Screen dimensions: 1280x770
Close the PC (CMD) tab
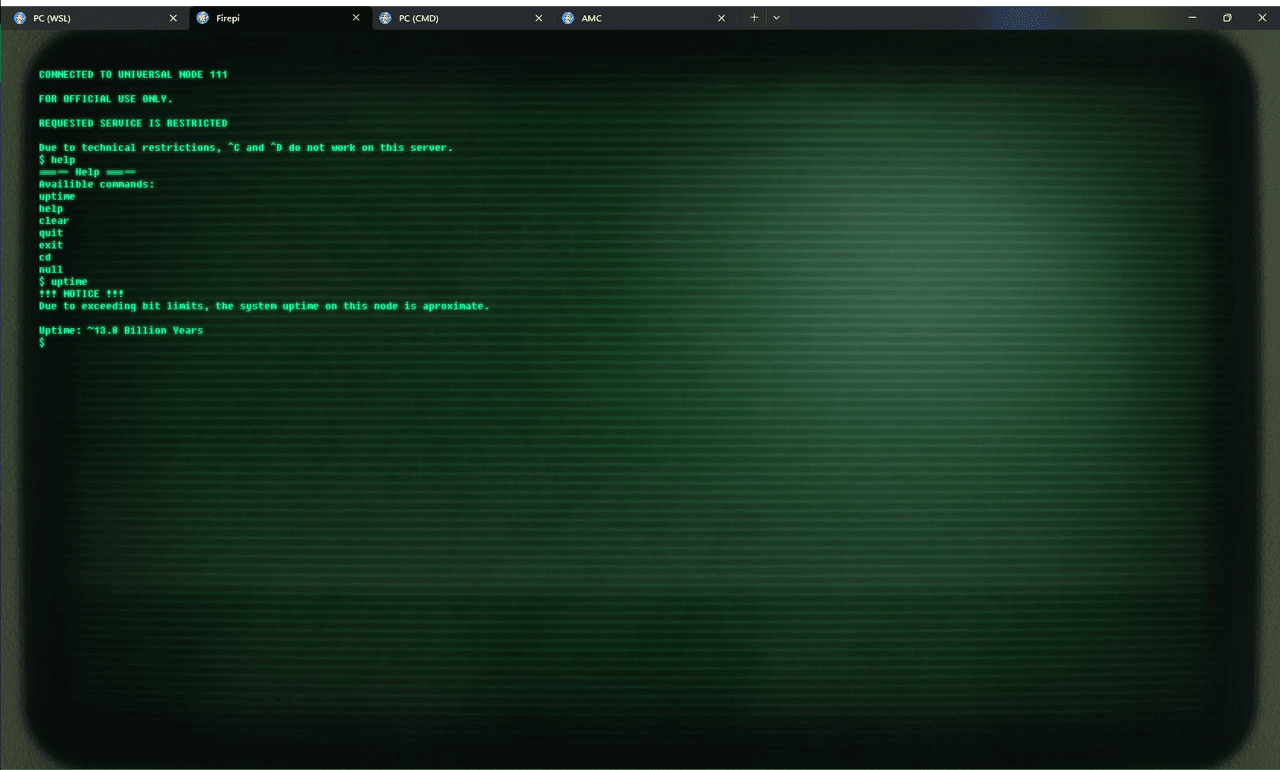(x=539, y=18)
